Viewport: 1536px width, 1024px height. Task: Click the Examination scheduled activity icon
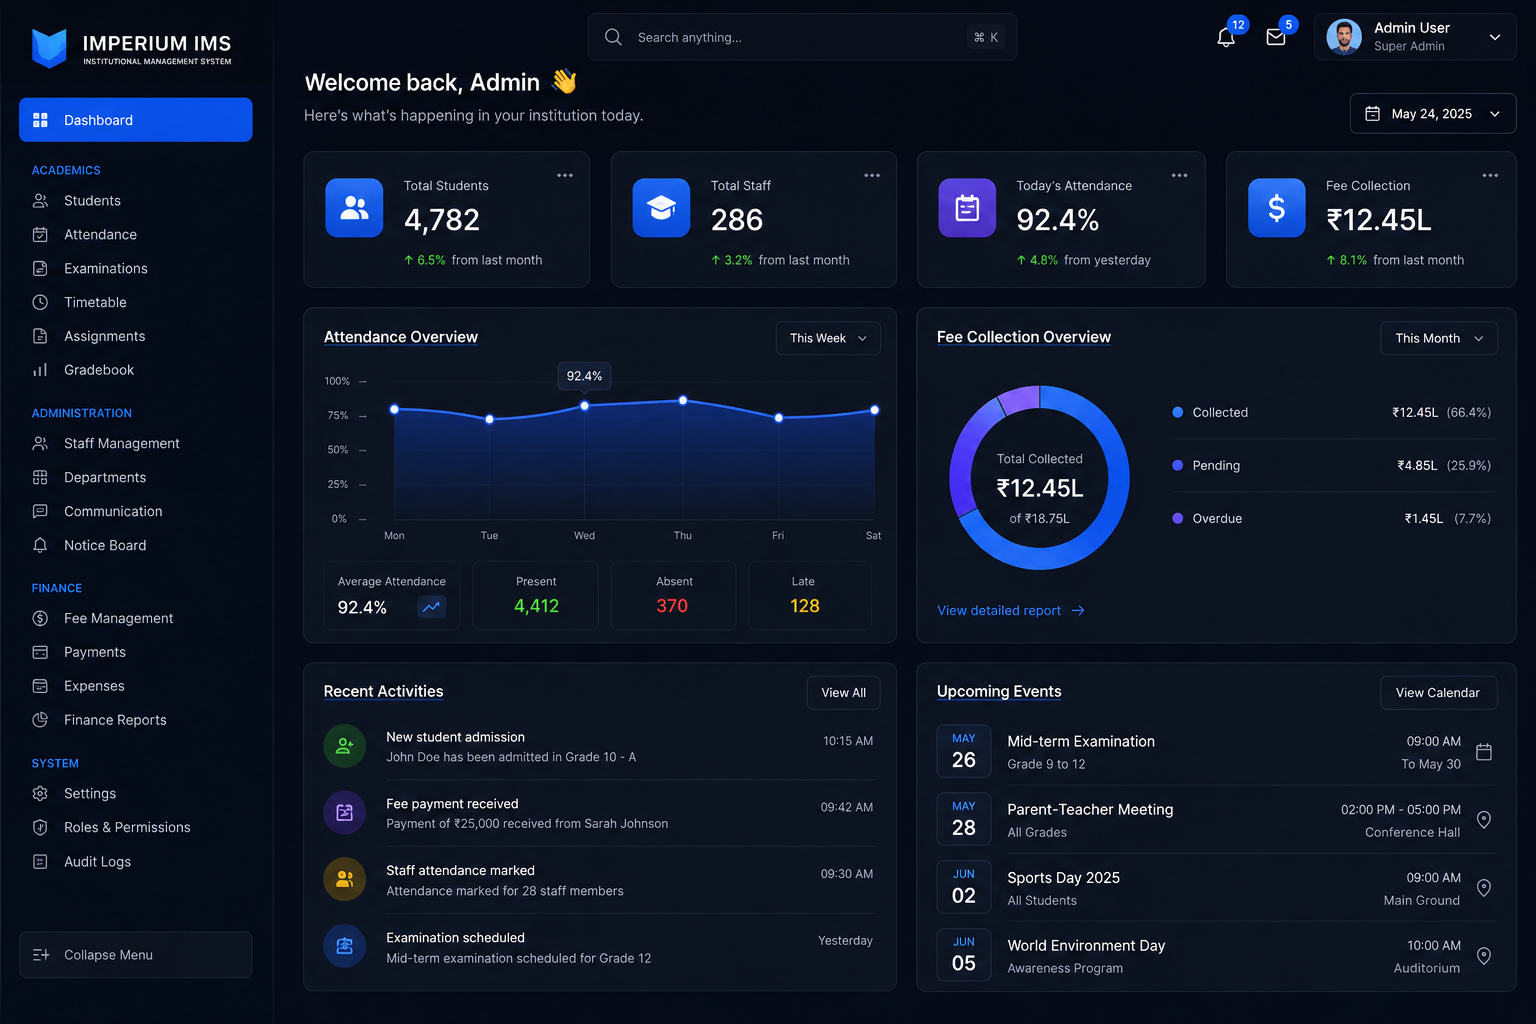[x=344, y=946]
